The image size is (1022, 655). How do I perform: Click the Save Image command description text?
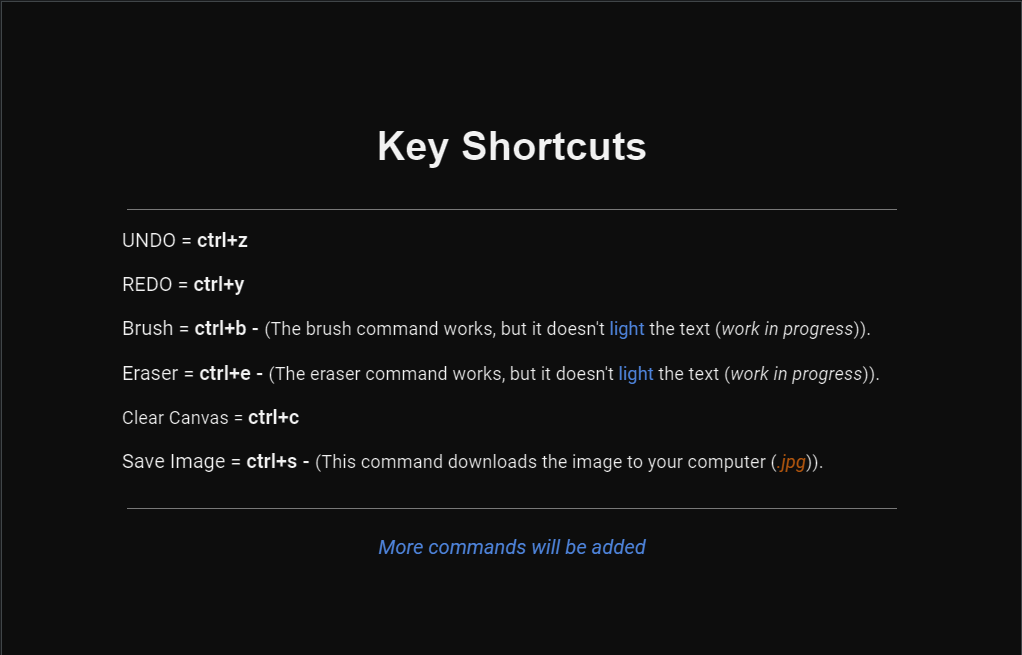(x=569, y=462)
